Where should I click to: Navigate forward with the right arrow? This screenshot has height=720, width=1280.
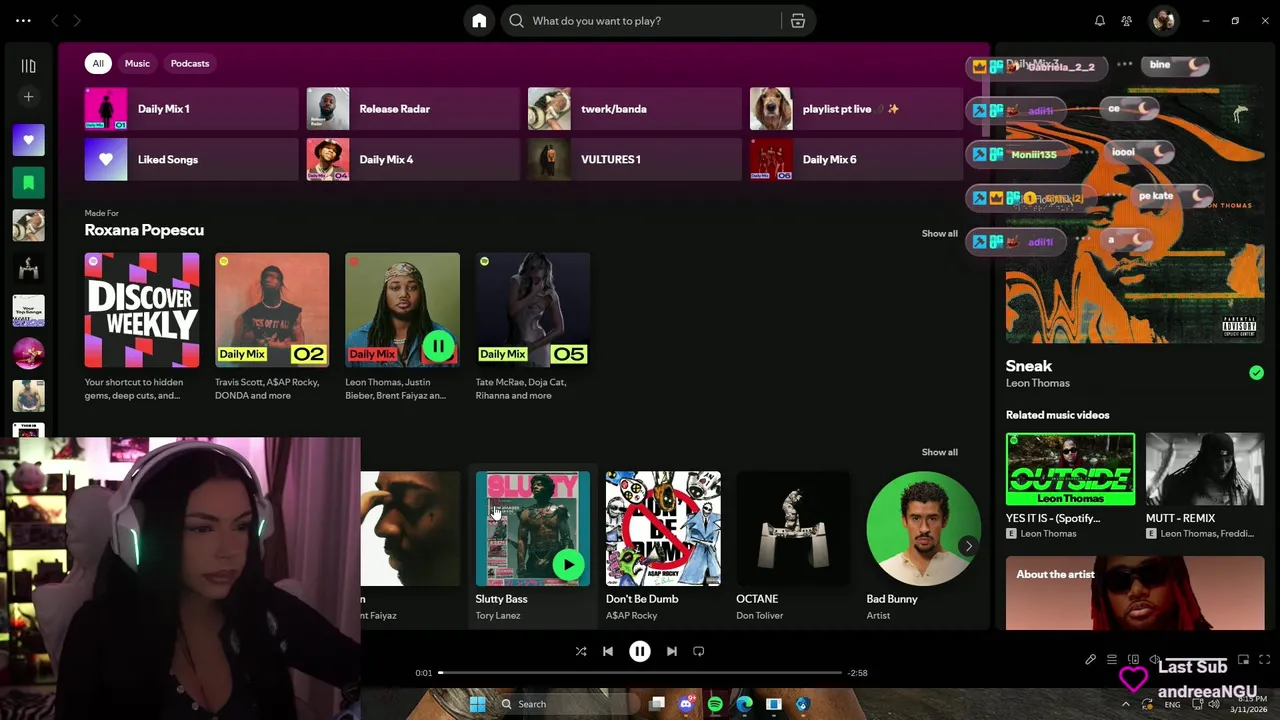[x=77, y=21]
